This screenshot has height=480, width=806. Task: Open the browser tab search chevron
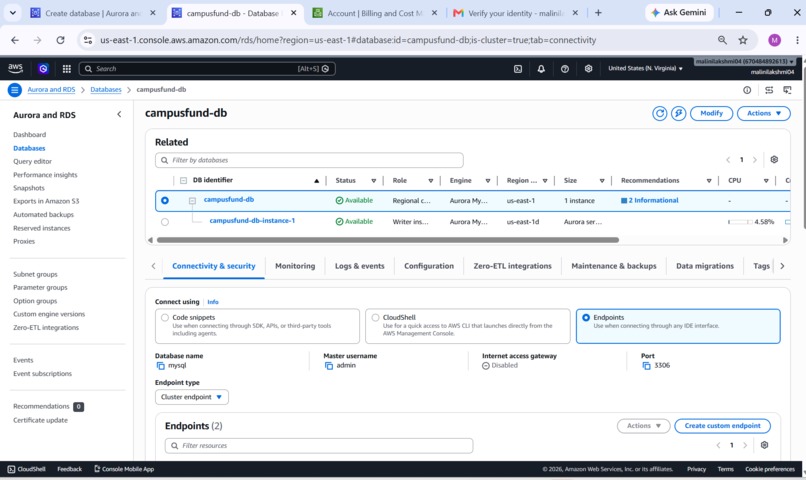coord(12,13)
